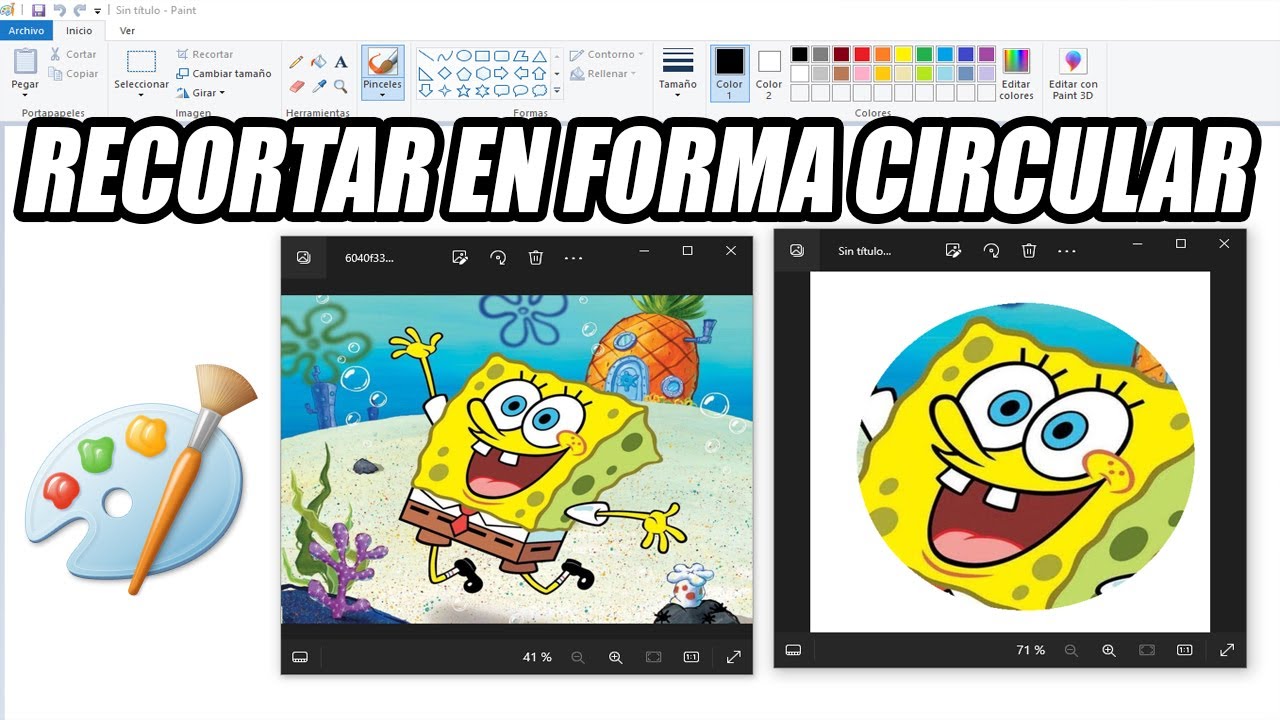Open more options (…) in 6040f33 window
1280x720 pixels.
[573, 257]
